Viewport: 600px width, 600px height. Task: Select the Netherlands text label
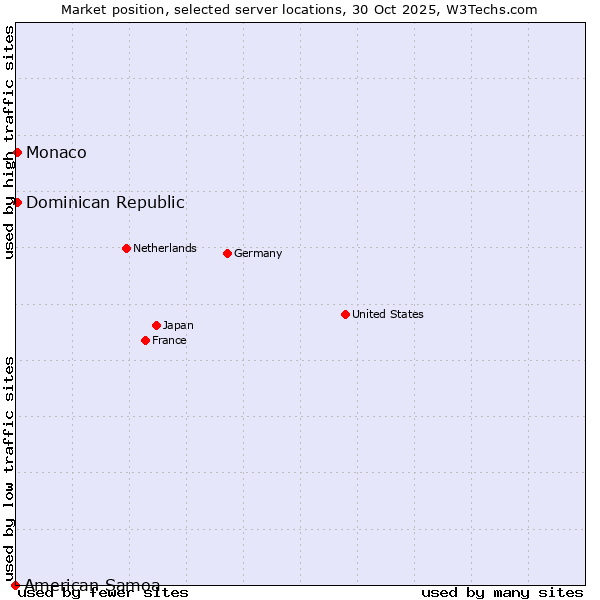pyautogui.click(x=164, y=248)
